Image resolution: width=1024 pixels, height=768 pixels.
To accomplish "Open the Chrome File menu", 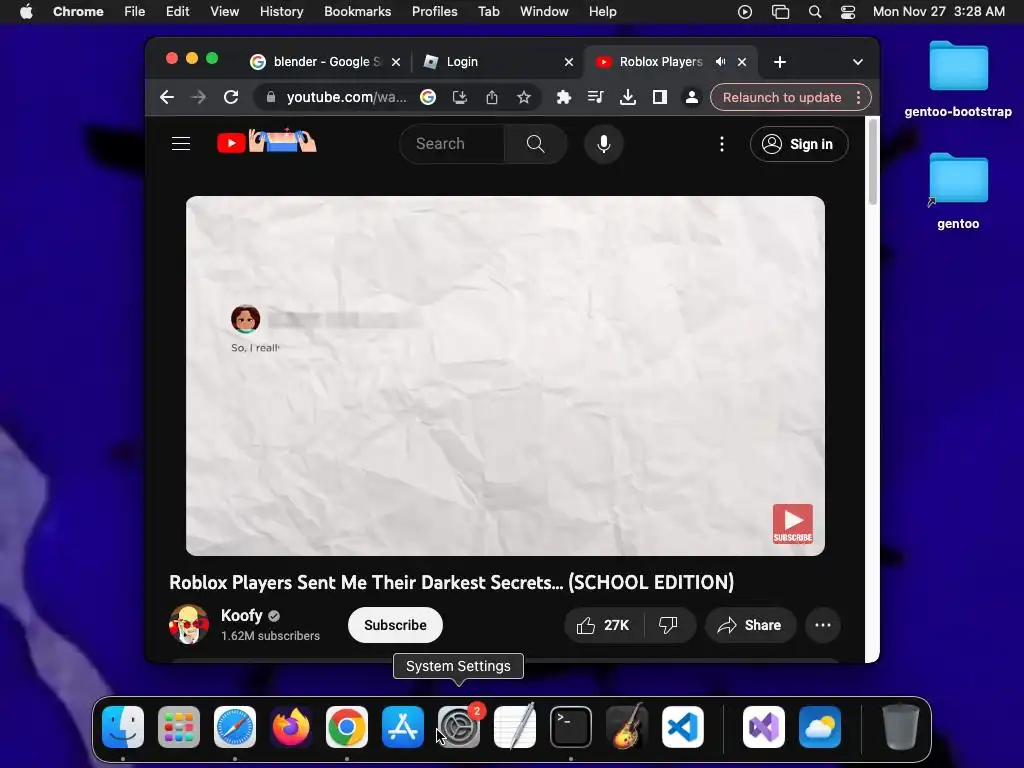I will click(135, 12).
